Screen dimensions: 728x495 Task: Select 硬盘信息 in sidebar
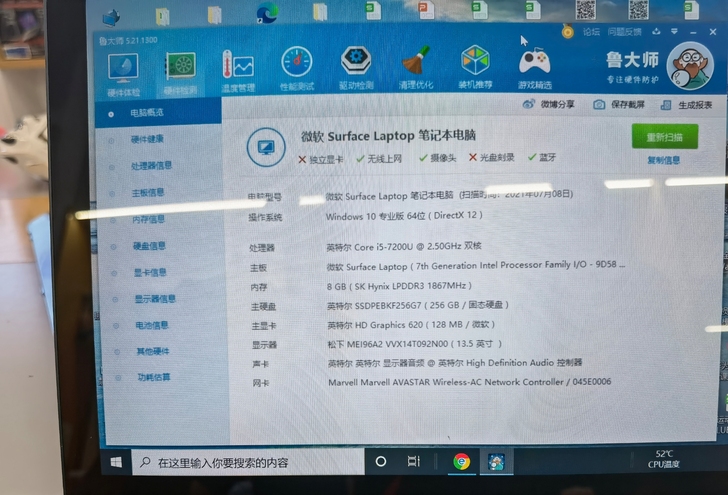tap(149, 246)
